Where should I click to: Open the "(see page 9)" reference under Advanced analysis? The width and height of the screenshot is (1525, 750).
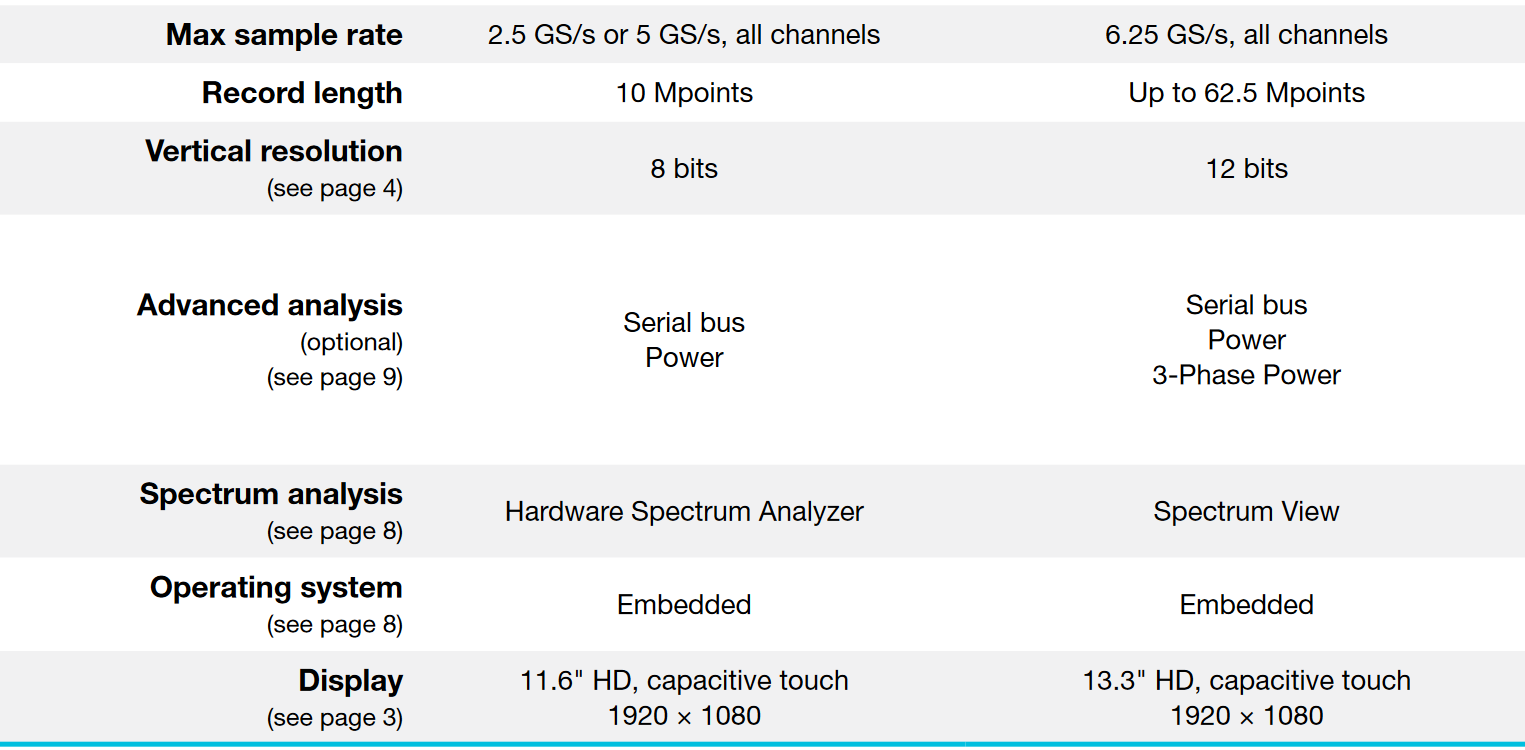click(335, 378)
